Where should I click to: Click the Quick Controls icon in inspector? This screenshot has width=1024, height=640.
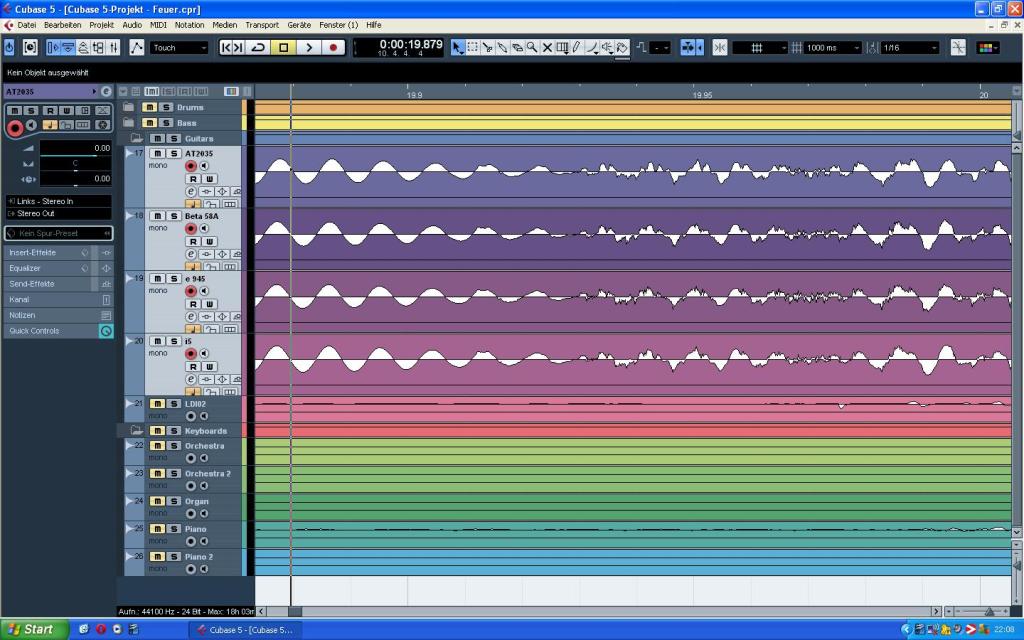click(x=106, y=331)
